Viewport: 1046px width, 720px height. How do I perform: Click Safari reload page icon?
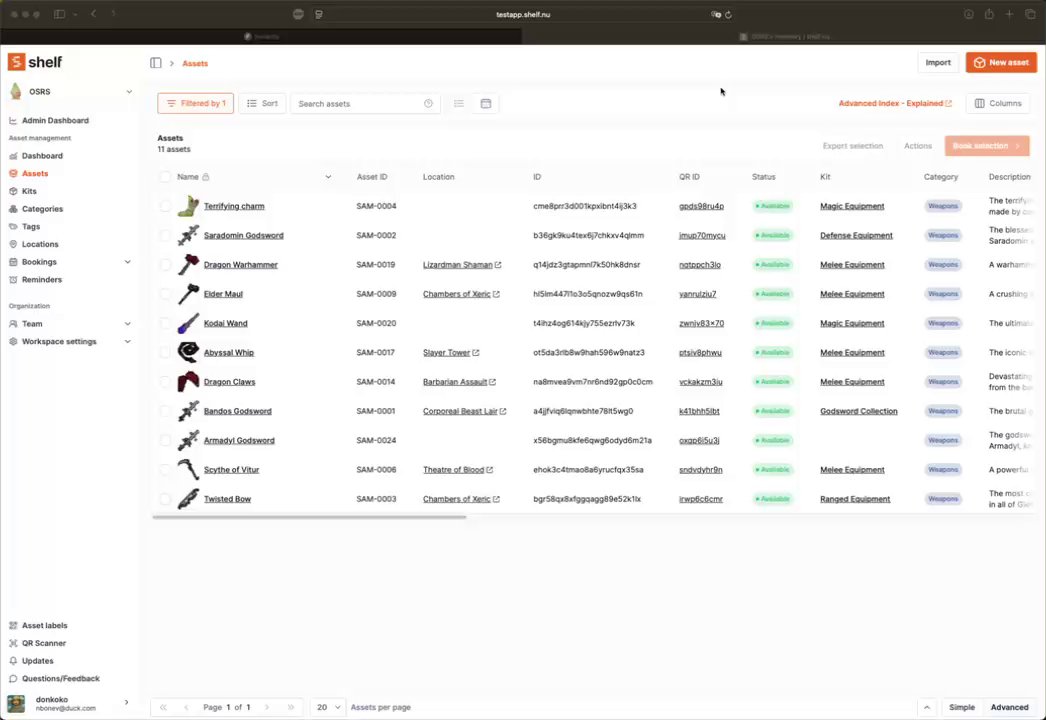point(728,15)
